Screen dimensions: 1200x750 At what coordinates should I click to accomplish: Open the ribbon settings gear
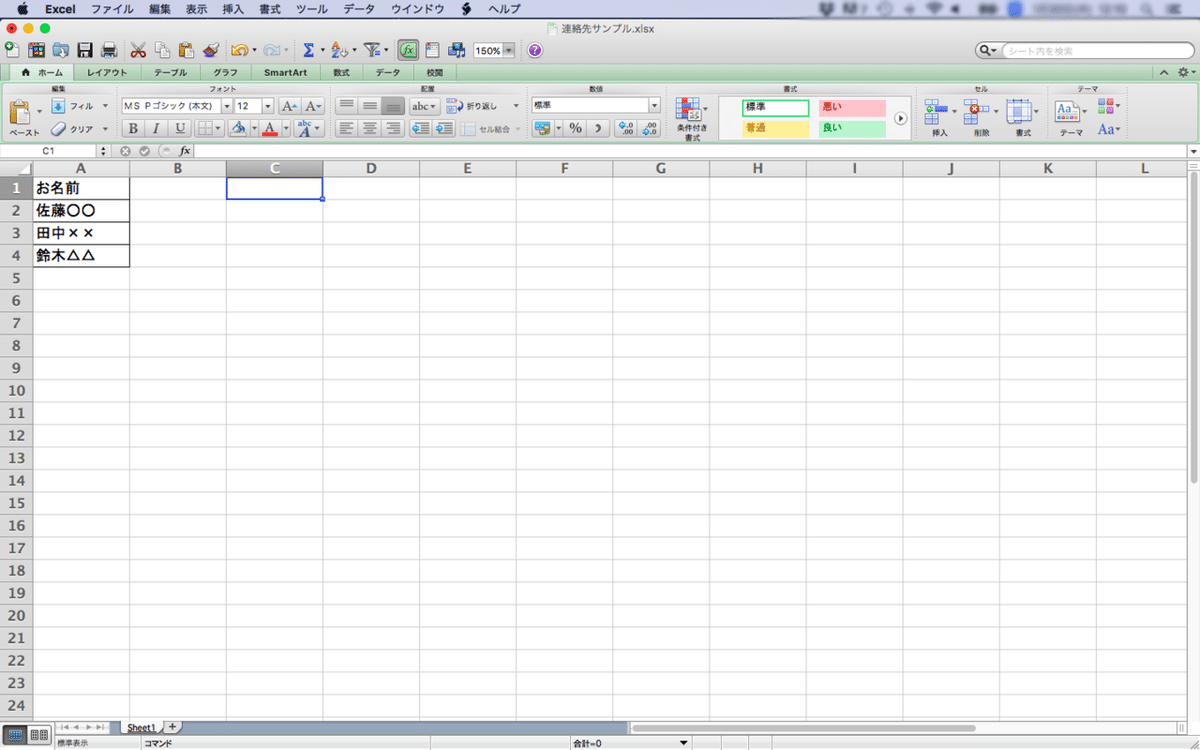pos(1184,73)
